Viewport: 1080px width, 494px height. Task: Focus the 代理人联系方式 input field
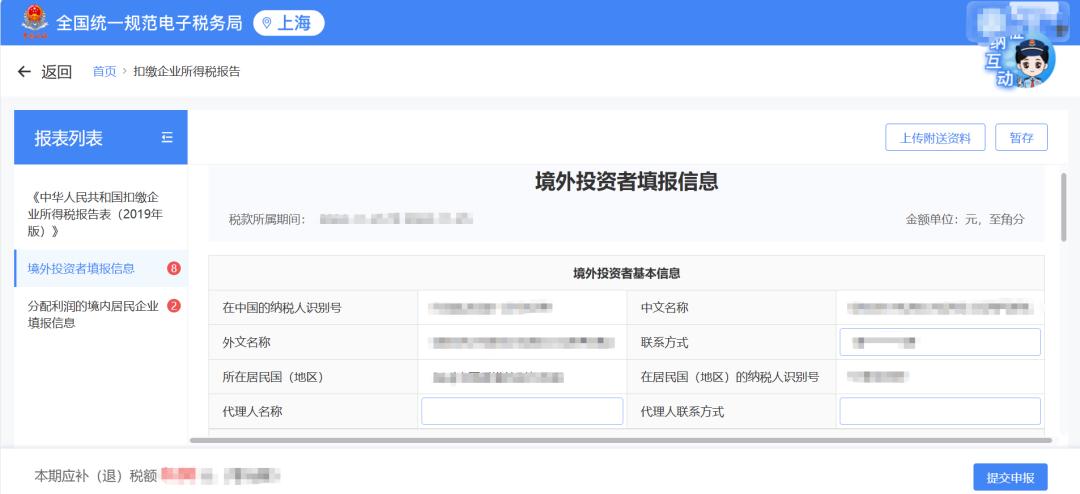[939, 411]
